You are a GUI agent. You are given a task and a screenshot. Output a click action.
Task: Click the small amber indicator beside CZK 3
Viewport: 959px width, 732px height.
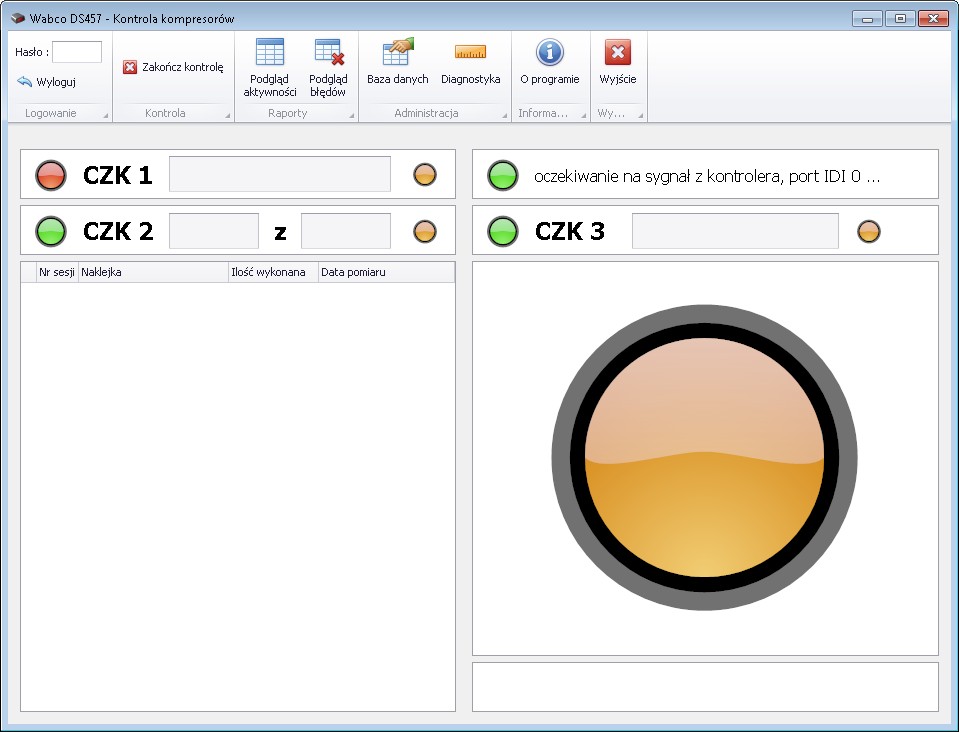[x=869, y=231]
